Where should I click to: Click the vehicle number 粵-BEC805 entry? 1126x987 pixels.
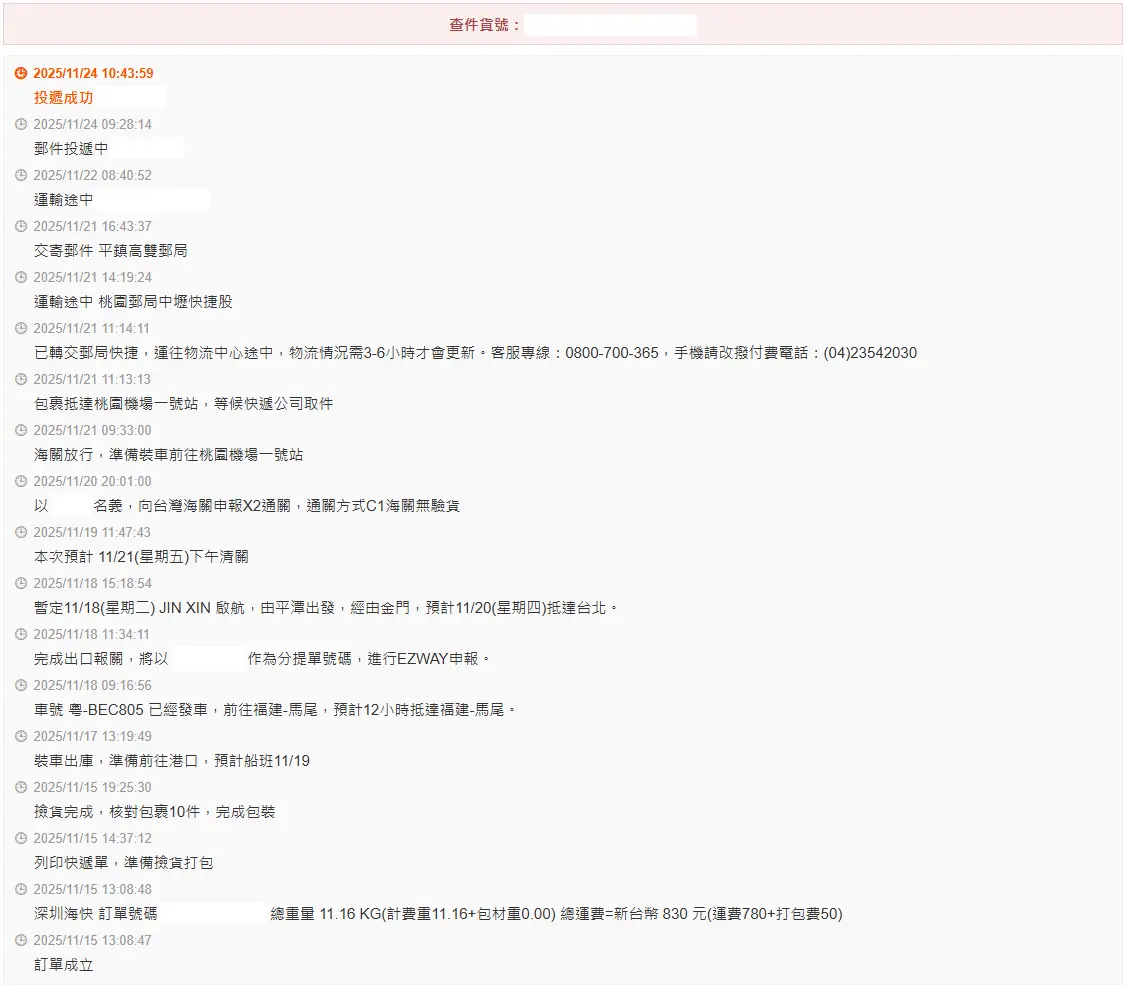[x=275, y=710]
